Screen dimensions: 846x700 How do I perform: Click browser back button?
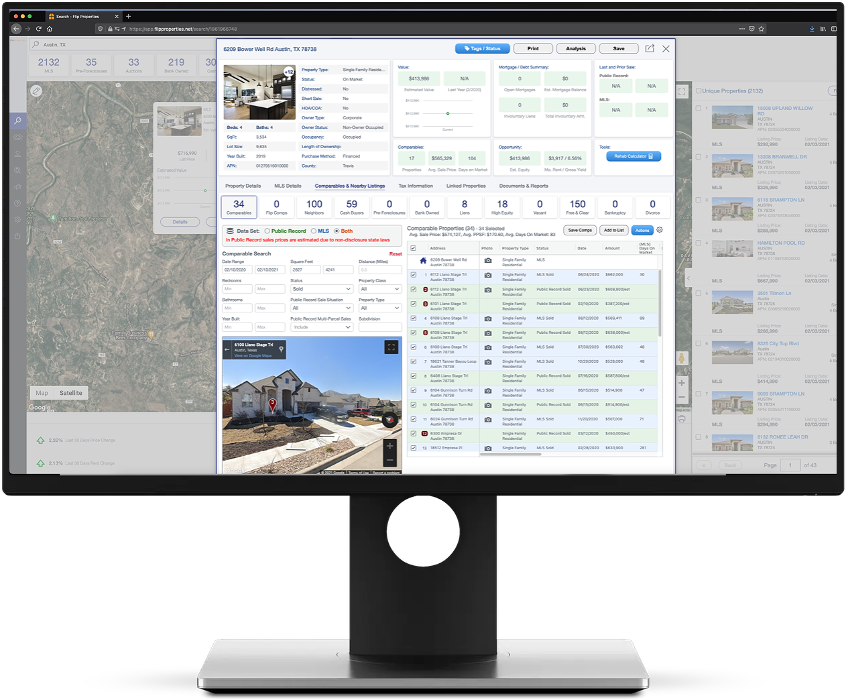point(16,29)
